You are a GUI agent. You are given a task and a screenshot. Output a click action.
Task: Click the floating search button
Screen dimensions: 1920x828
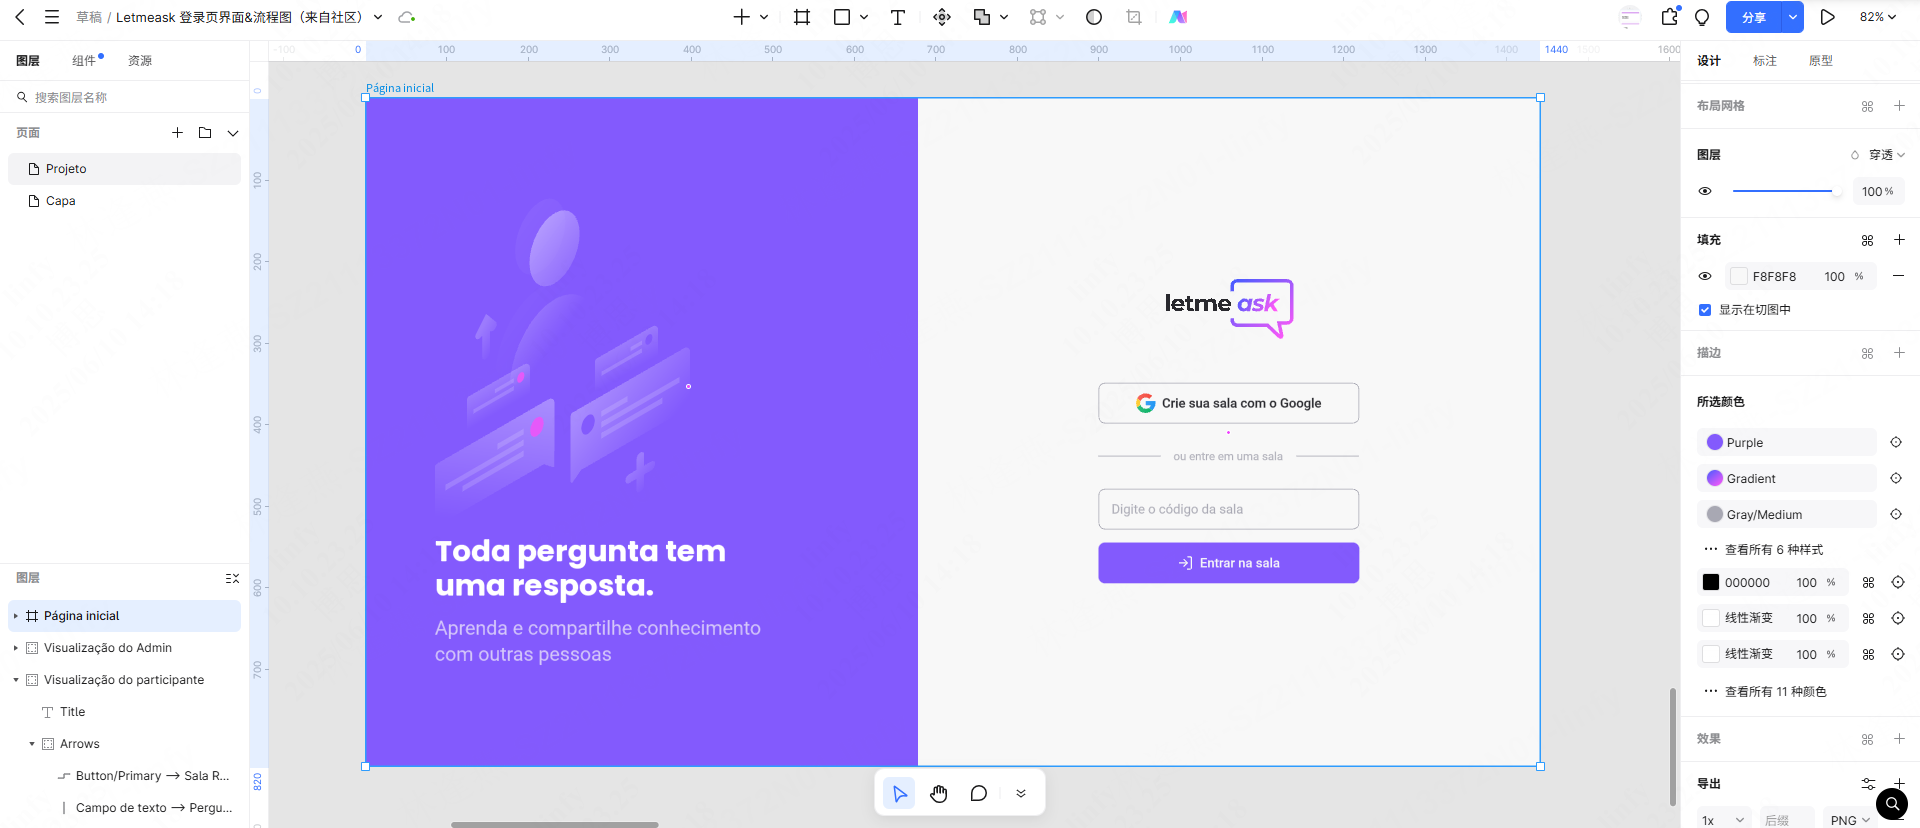coord(1892,804)
